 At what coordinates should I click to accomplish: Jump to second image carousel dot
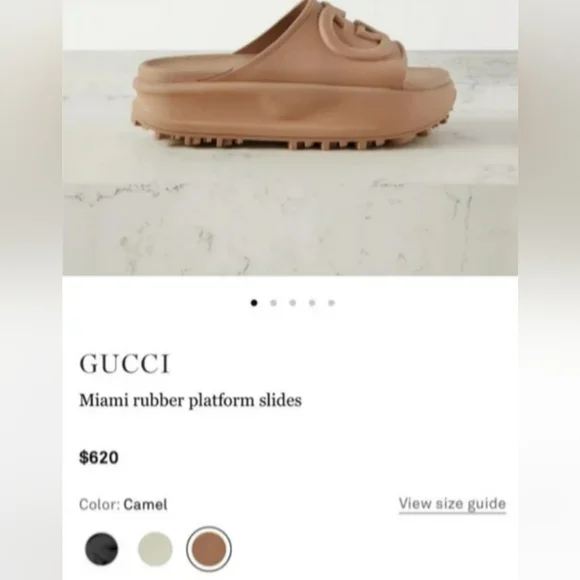click(273, 303)
